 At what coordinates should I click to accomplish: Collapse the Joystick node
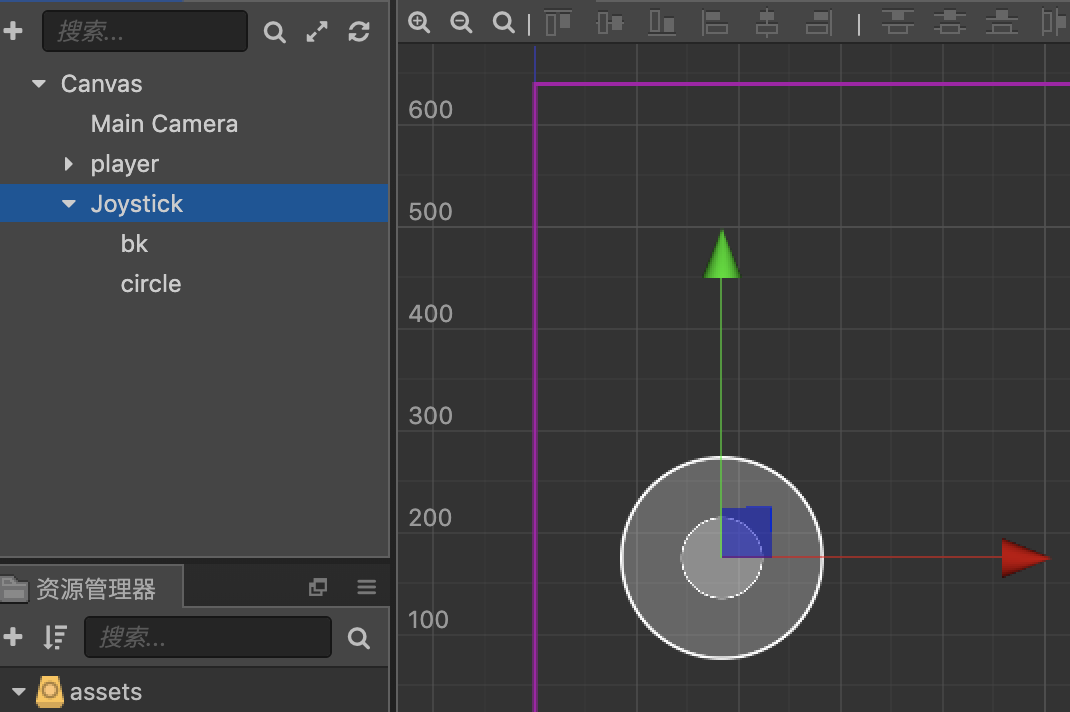click(69, 204)
